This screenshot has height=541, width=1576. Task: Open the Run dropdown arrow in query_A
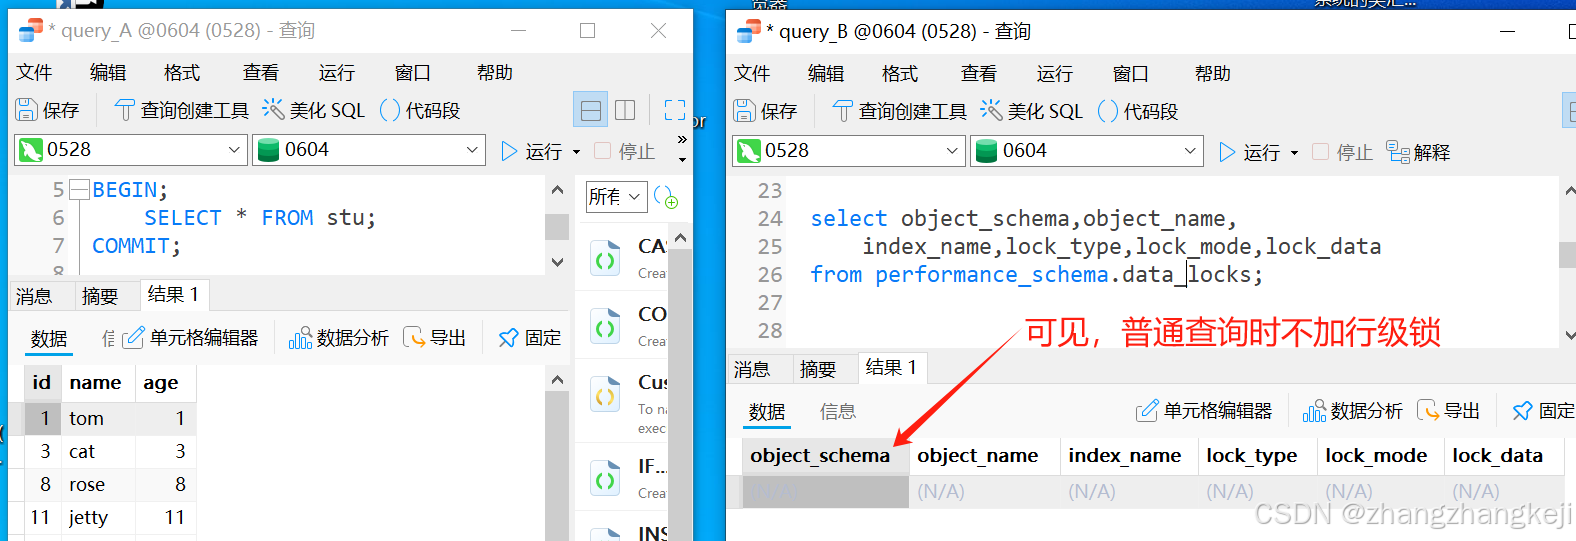[x=576, y=152]
